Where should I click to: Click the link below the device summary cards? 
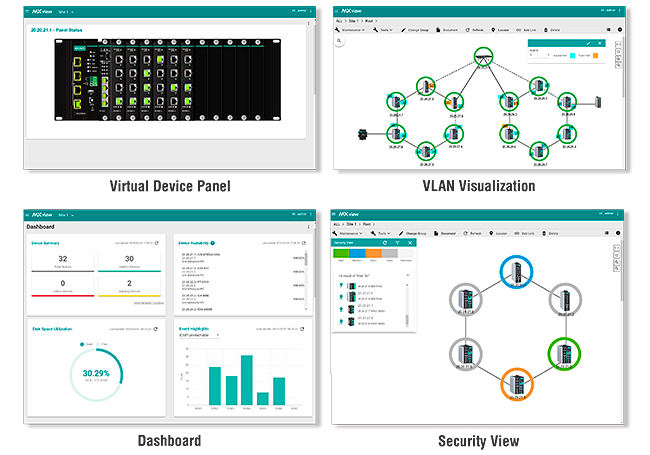tap(148, 303)
